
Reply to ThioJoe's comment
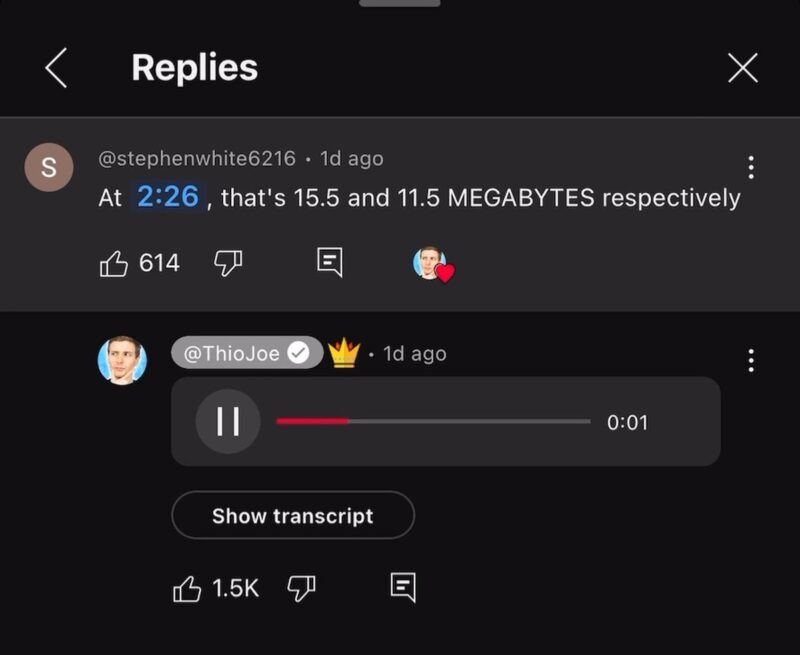tap(403, 589)
